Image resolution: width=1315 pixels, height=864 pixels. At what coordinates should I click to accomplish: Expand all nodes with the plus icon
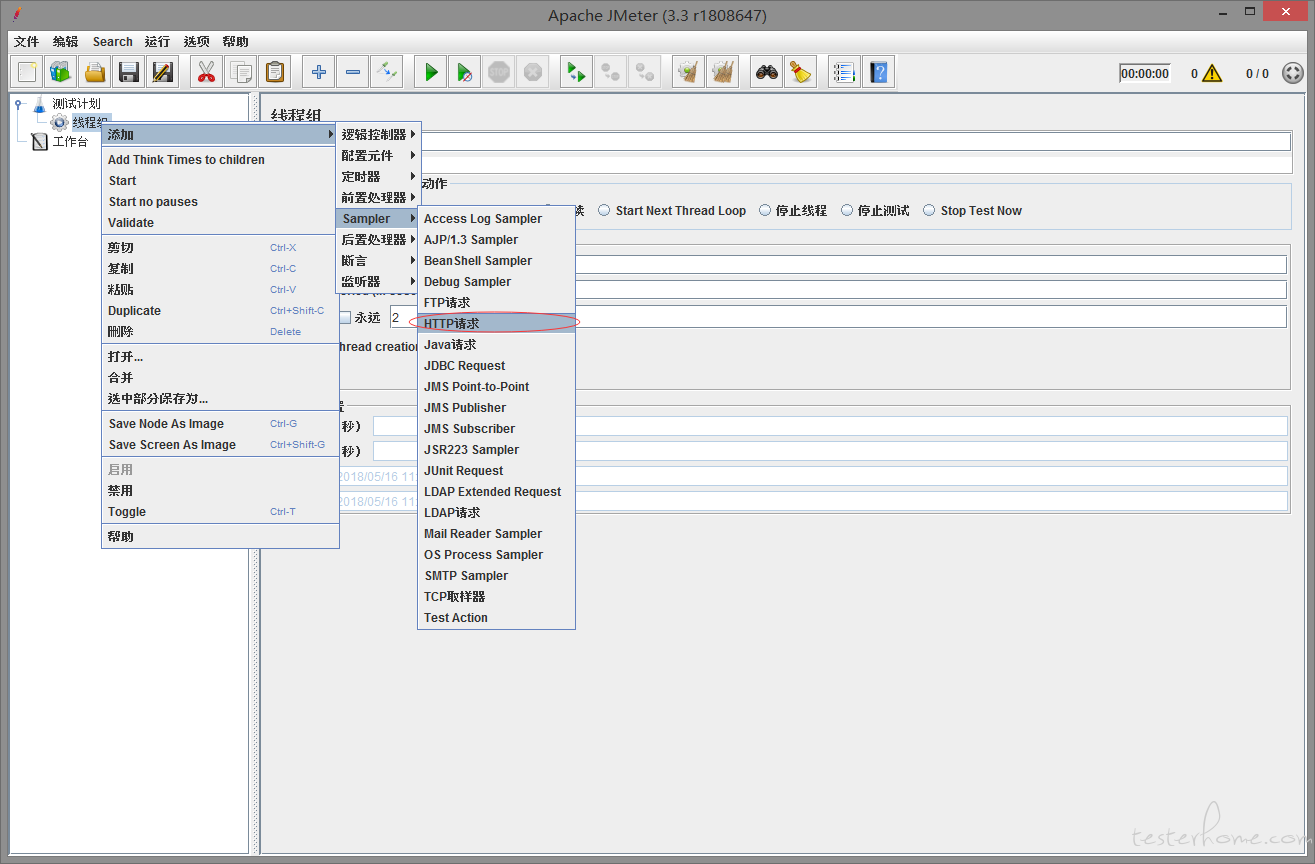click(319, 72)
